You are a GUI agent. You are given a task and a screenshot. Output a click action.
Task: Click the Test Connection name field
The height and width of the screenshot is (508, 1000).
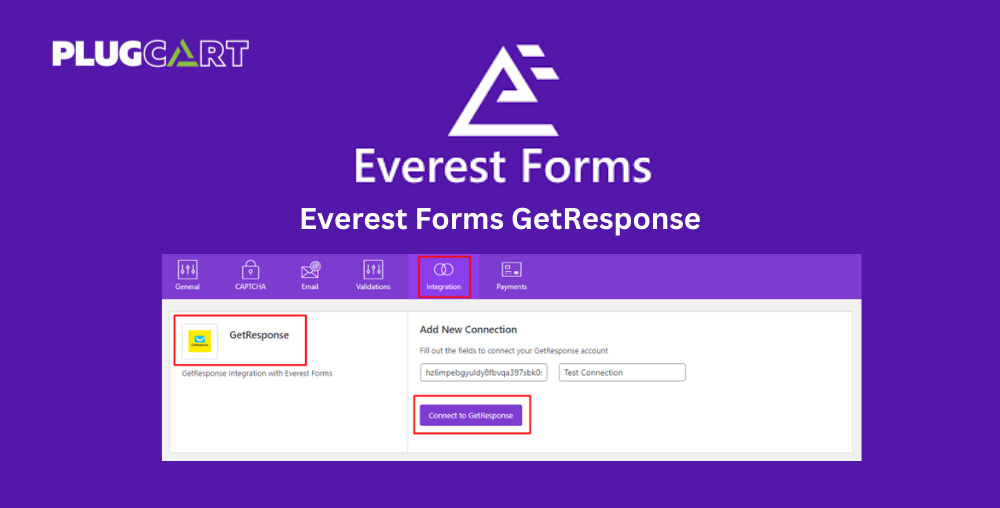(622, 372)
